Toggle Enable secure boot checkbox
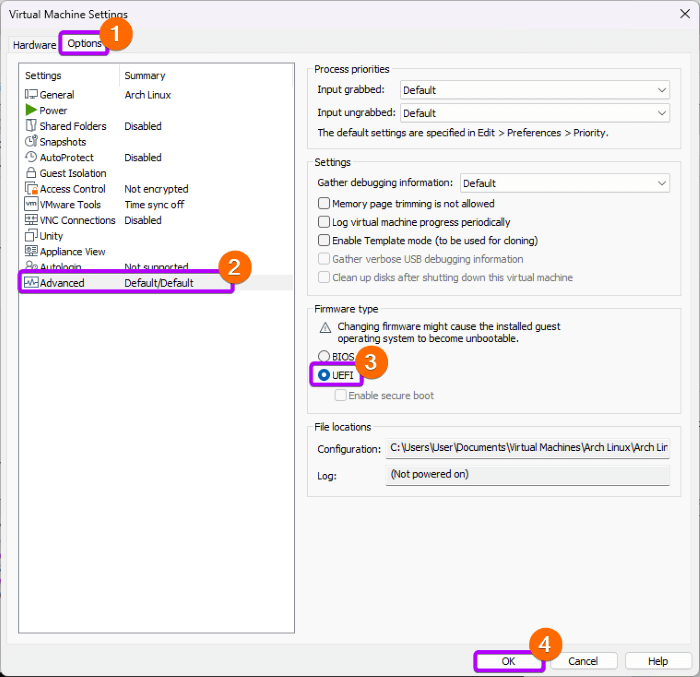 tap(341, 395)
